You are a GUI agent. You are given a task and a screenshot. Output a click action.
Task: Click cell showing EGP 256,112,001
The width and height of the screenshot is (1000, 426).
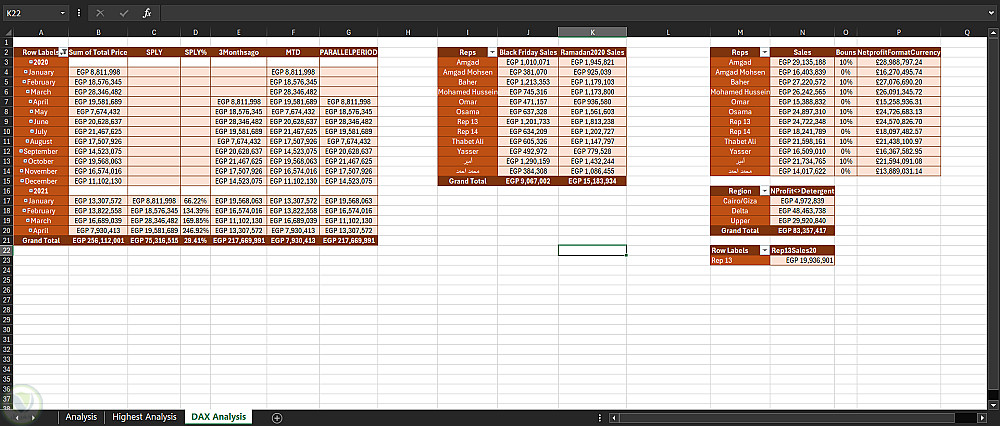(x=98, y=240)
